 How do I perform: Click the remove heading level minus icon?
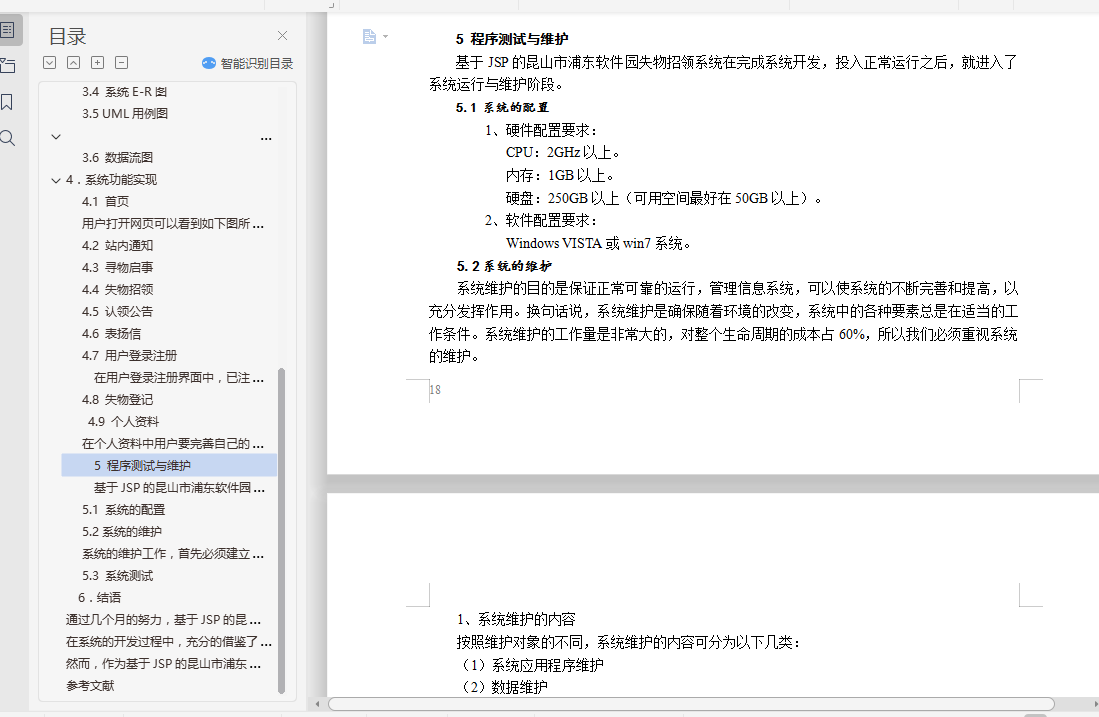coord(121,62)
